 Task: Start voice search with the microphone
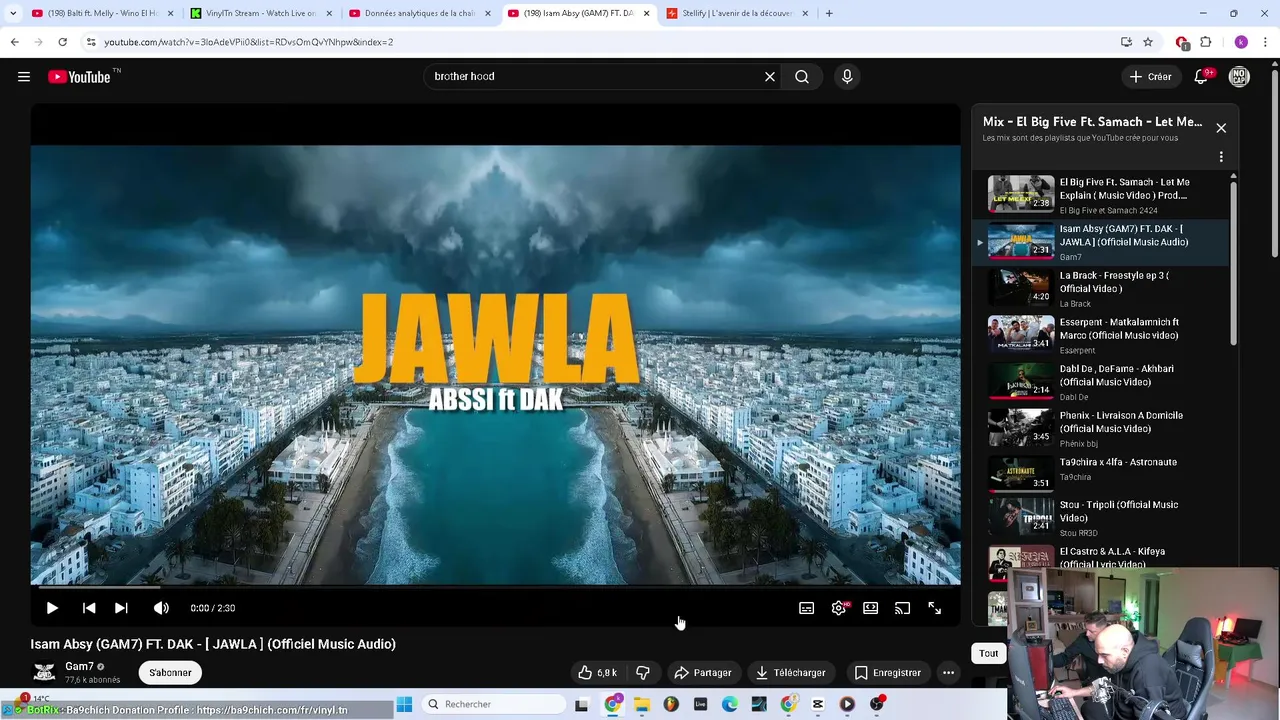847,77
